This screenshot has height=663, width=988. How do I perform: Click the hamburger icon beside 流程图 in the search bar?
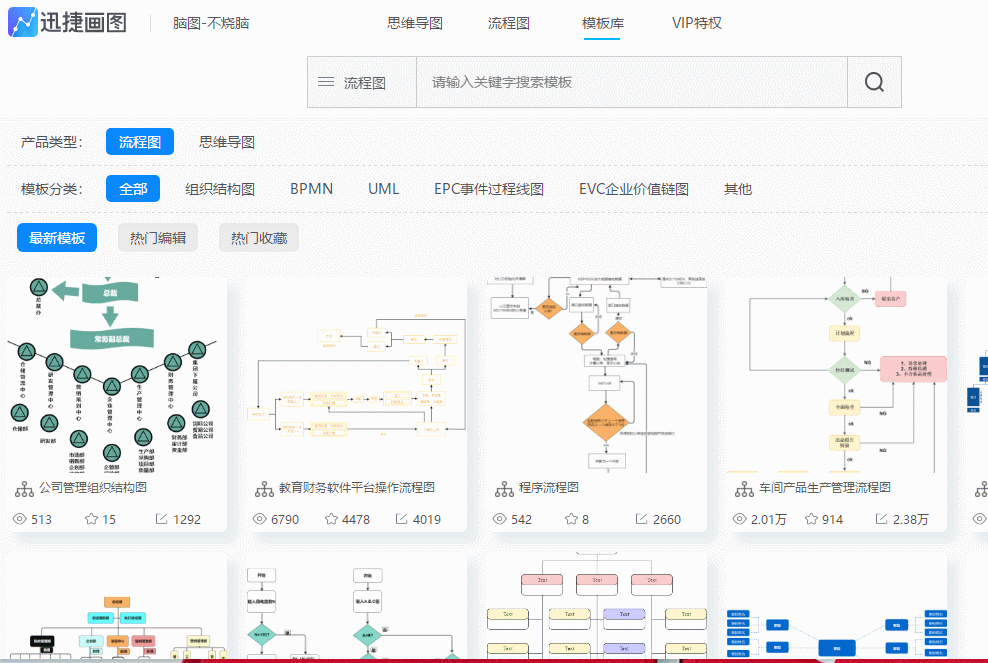(x=326, y=82)
